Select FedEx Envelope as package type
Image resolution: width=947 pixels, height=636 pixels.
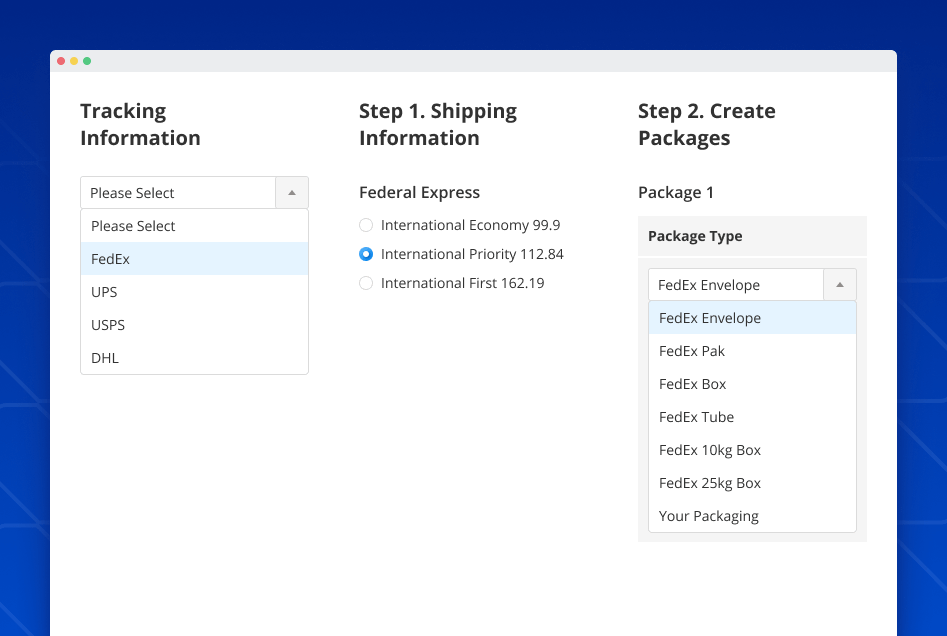coord(710,317)
